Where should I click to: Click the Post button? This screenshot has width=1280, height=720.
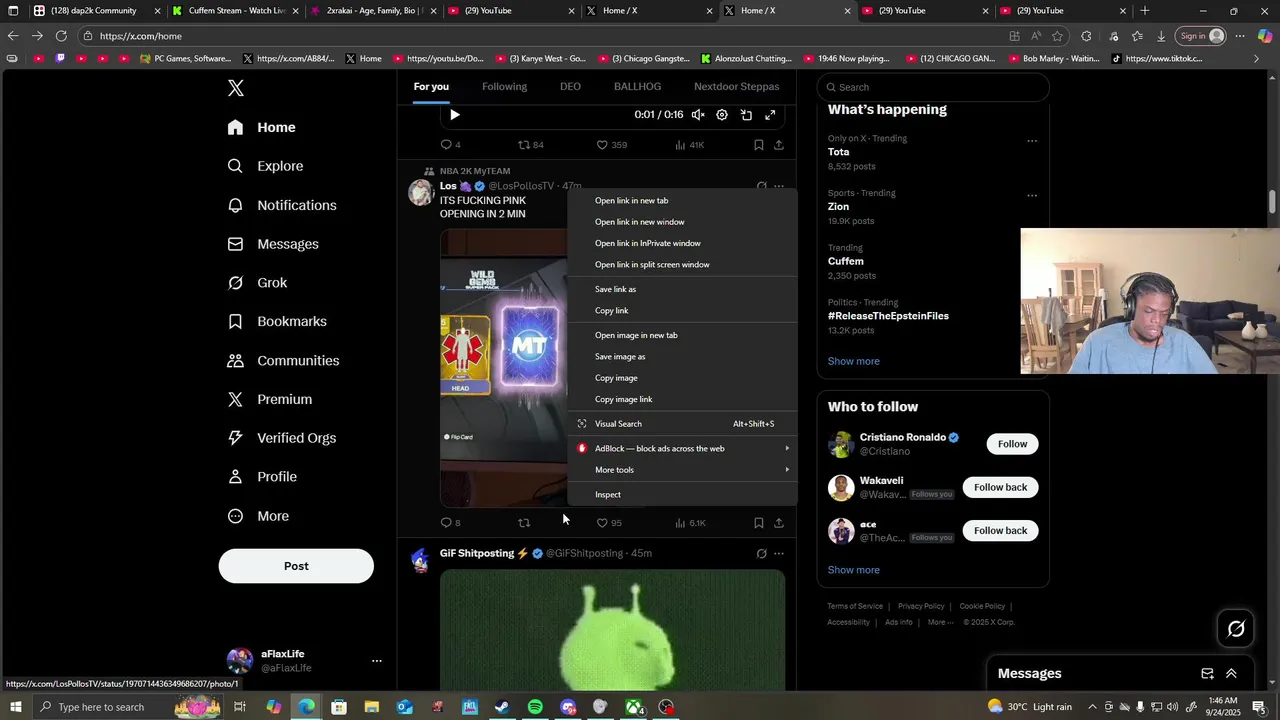pyautogui.click(x=296, y=566)
